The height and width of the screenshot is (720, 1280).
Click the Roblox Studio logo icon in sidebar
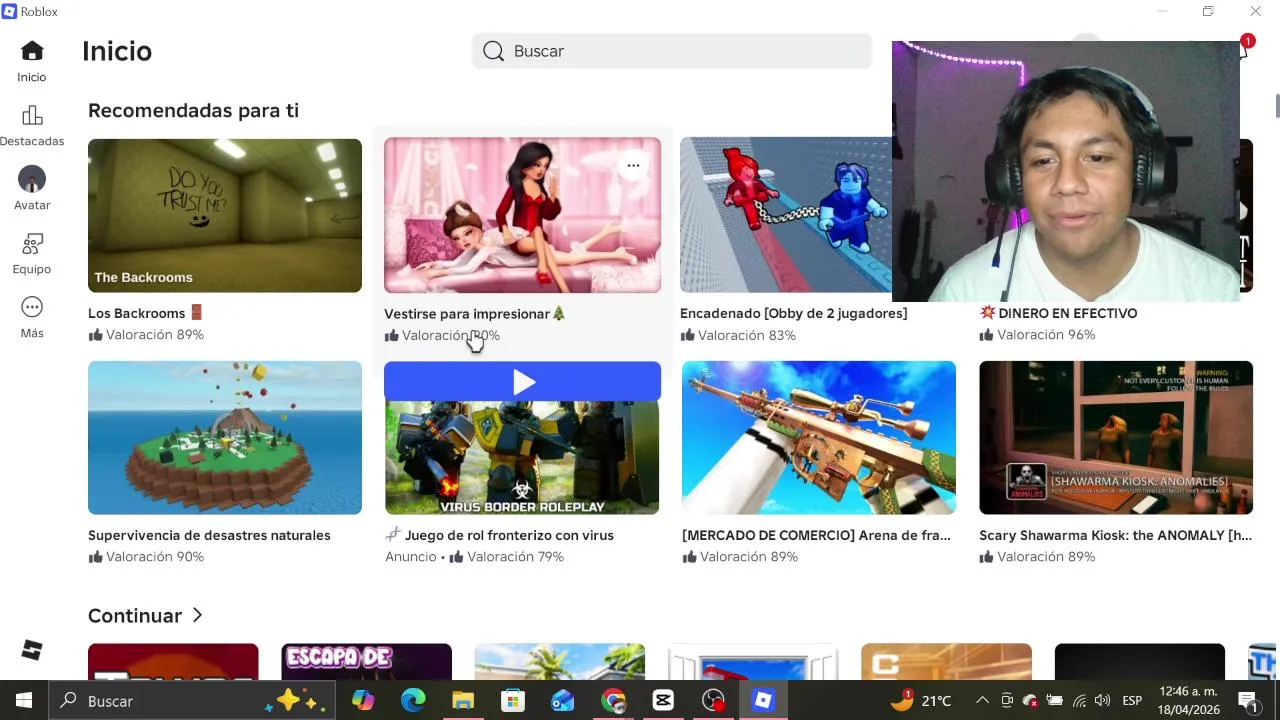coord(32,650)
